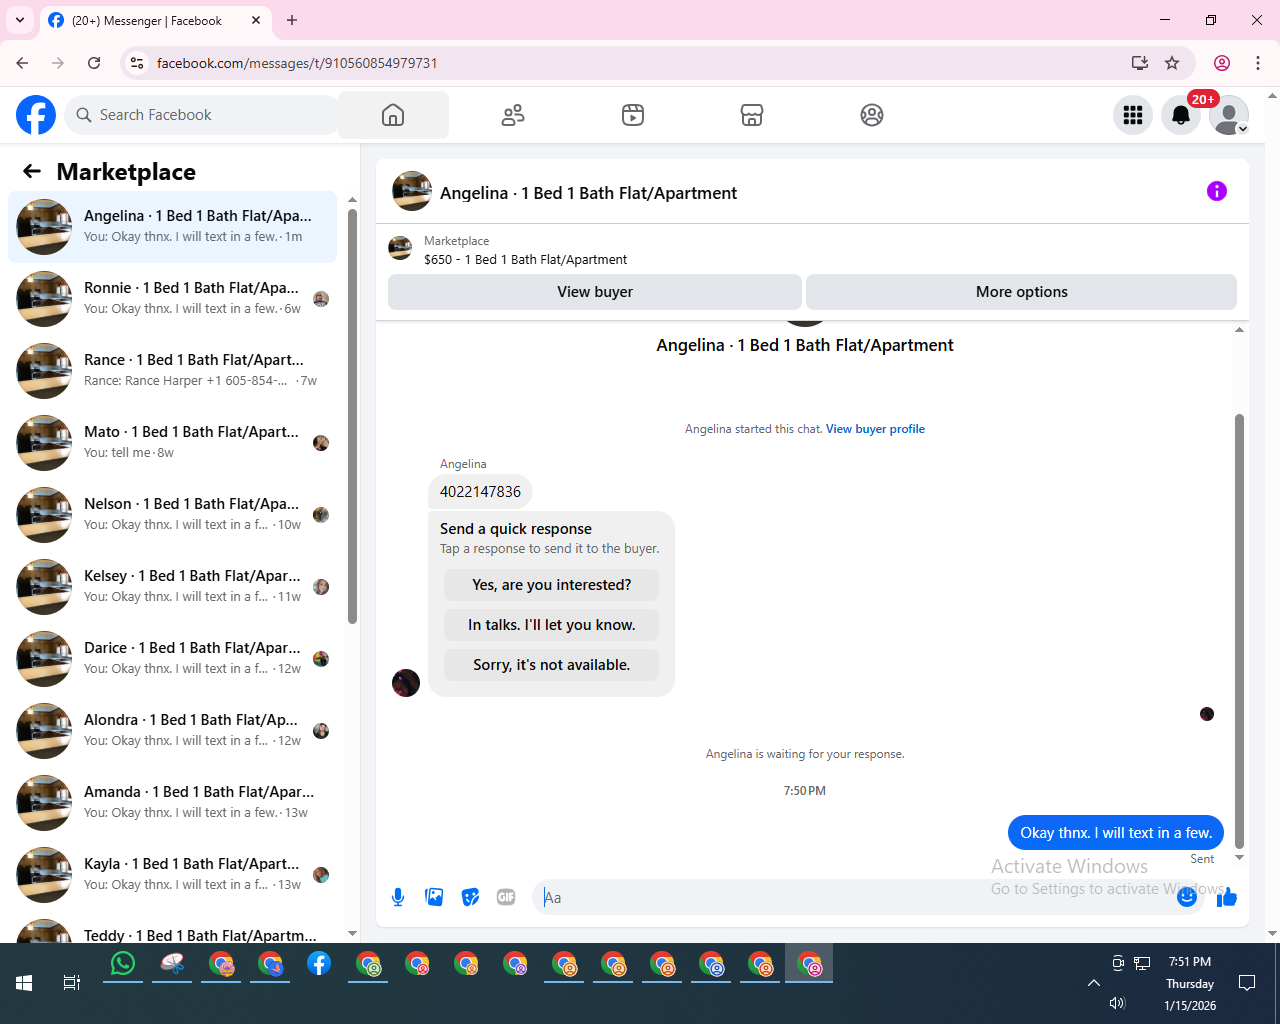Click the install app icon in address bar

[x=1139, y=63]
